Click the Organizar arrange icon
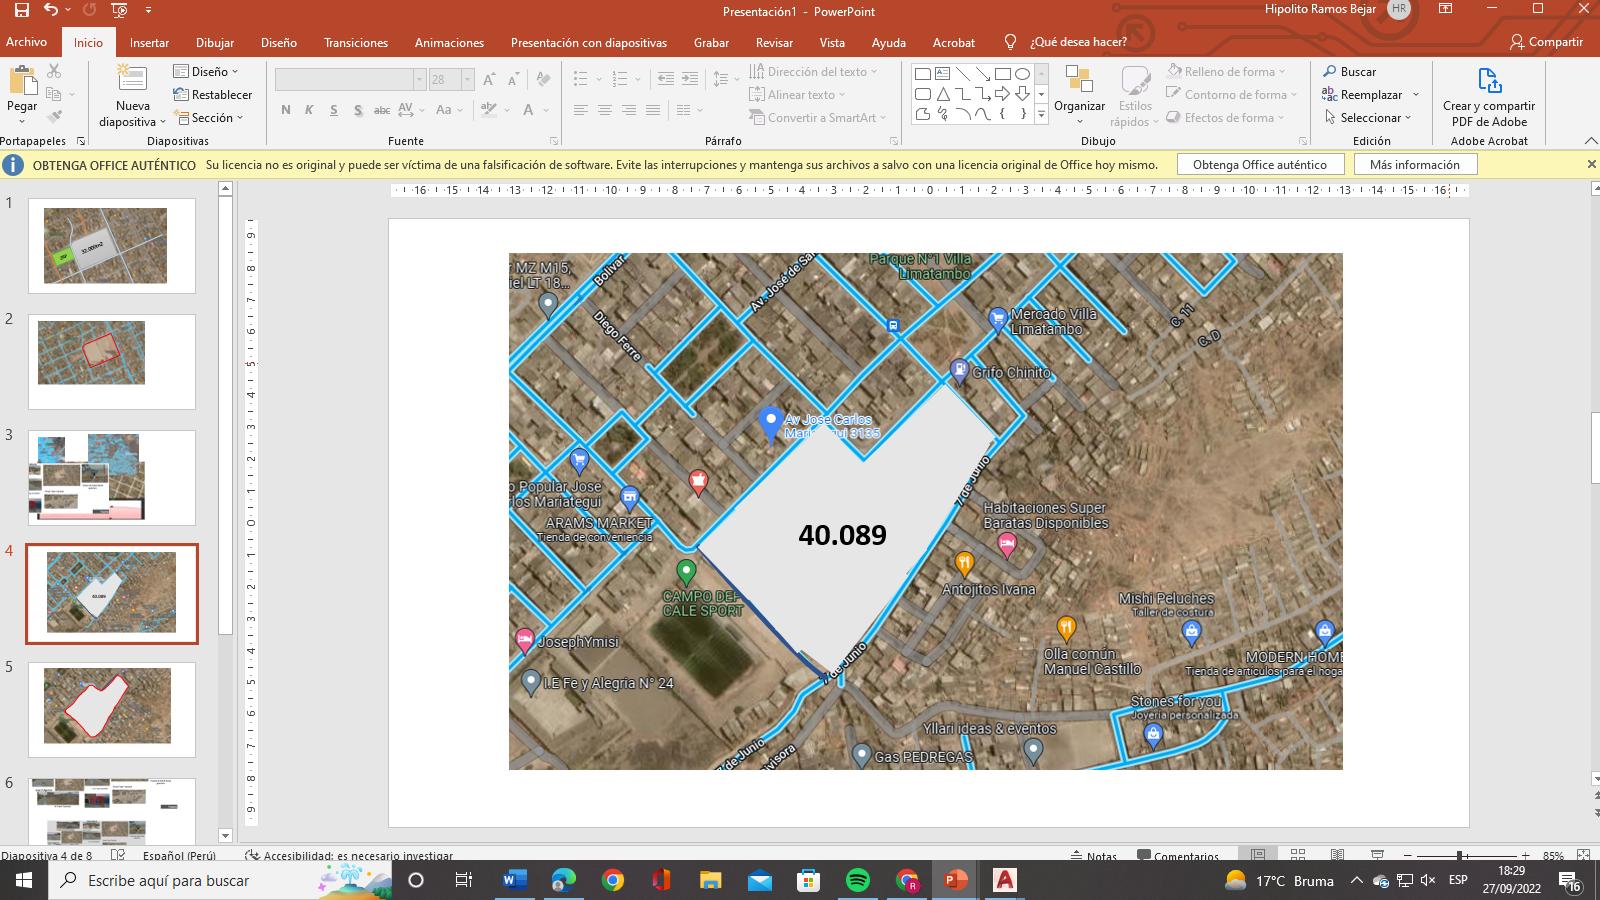 point(1079,80)
